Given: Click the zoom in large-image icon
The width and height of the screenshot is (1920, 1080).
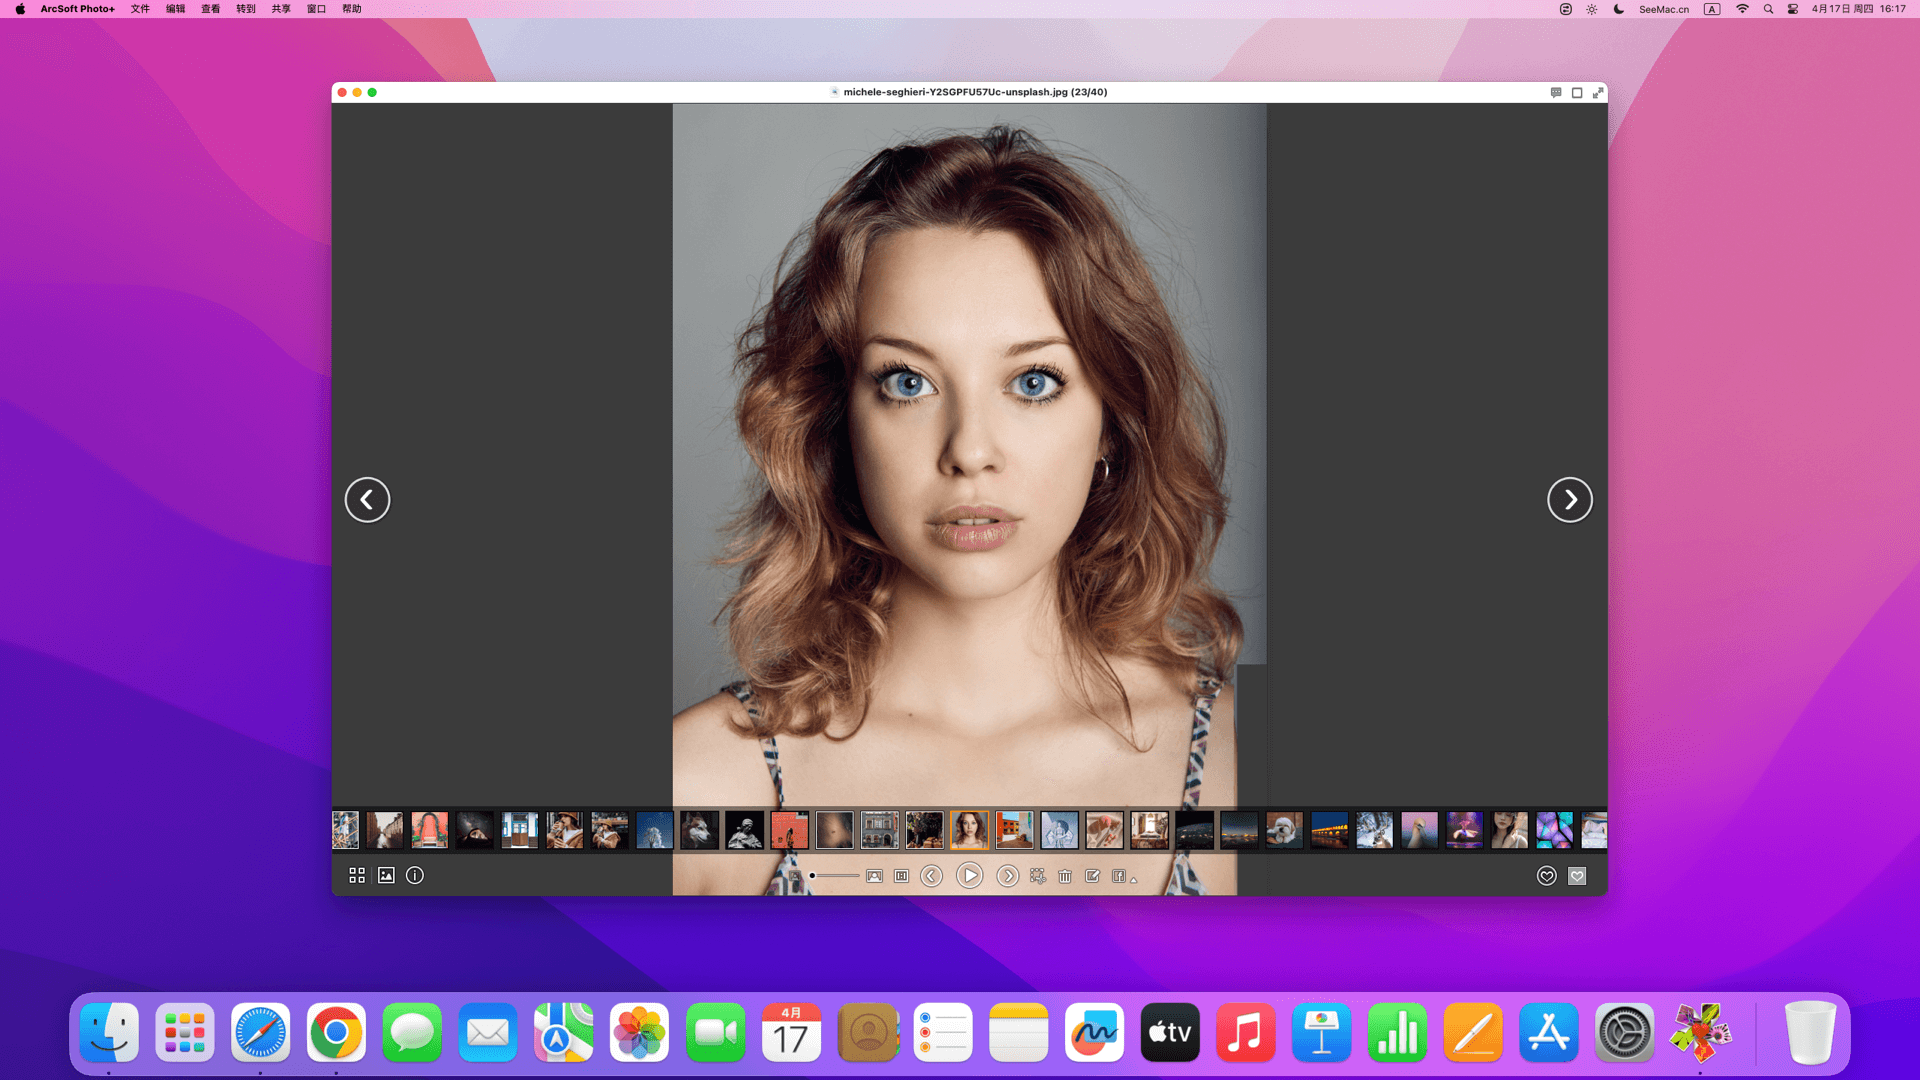Looking at the screenshot, I should point(874,876).
